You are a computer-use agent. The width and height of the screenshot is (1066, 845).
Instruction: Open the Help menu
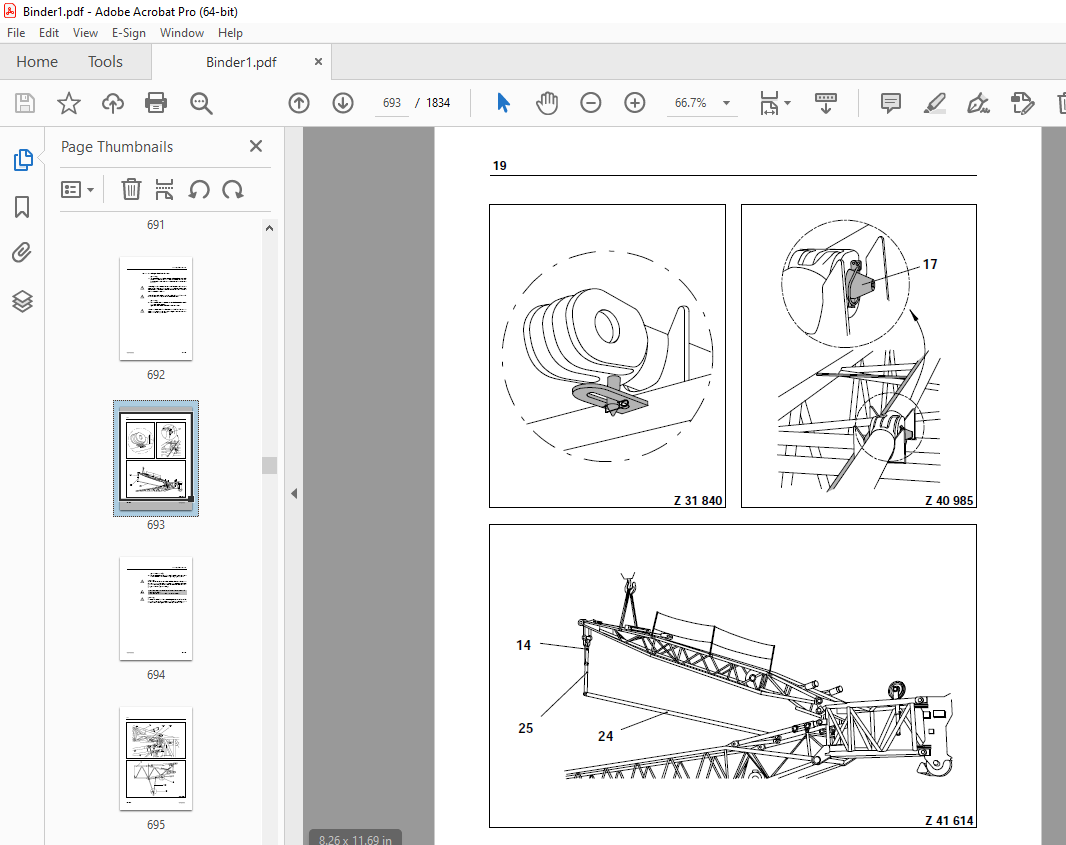(230, 33)
